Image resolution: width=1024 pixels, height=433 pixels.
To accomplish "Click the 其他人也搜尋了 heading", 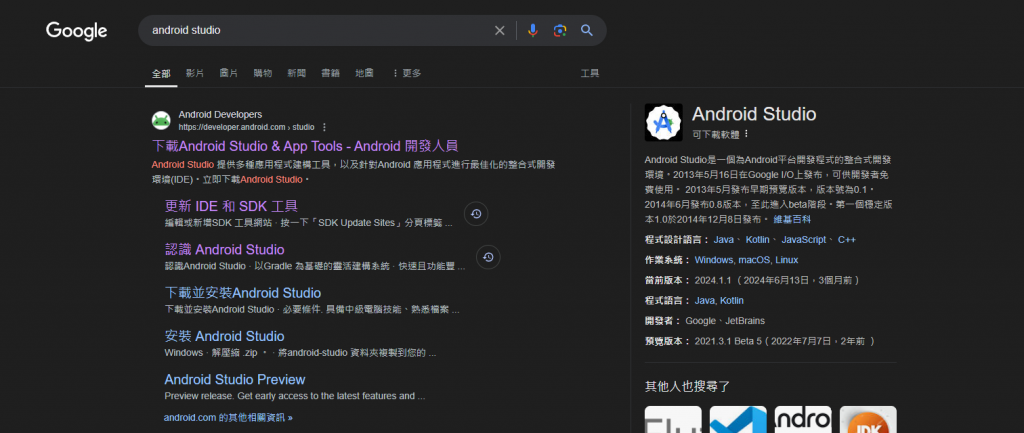I will [x=687, y=387].
